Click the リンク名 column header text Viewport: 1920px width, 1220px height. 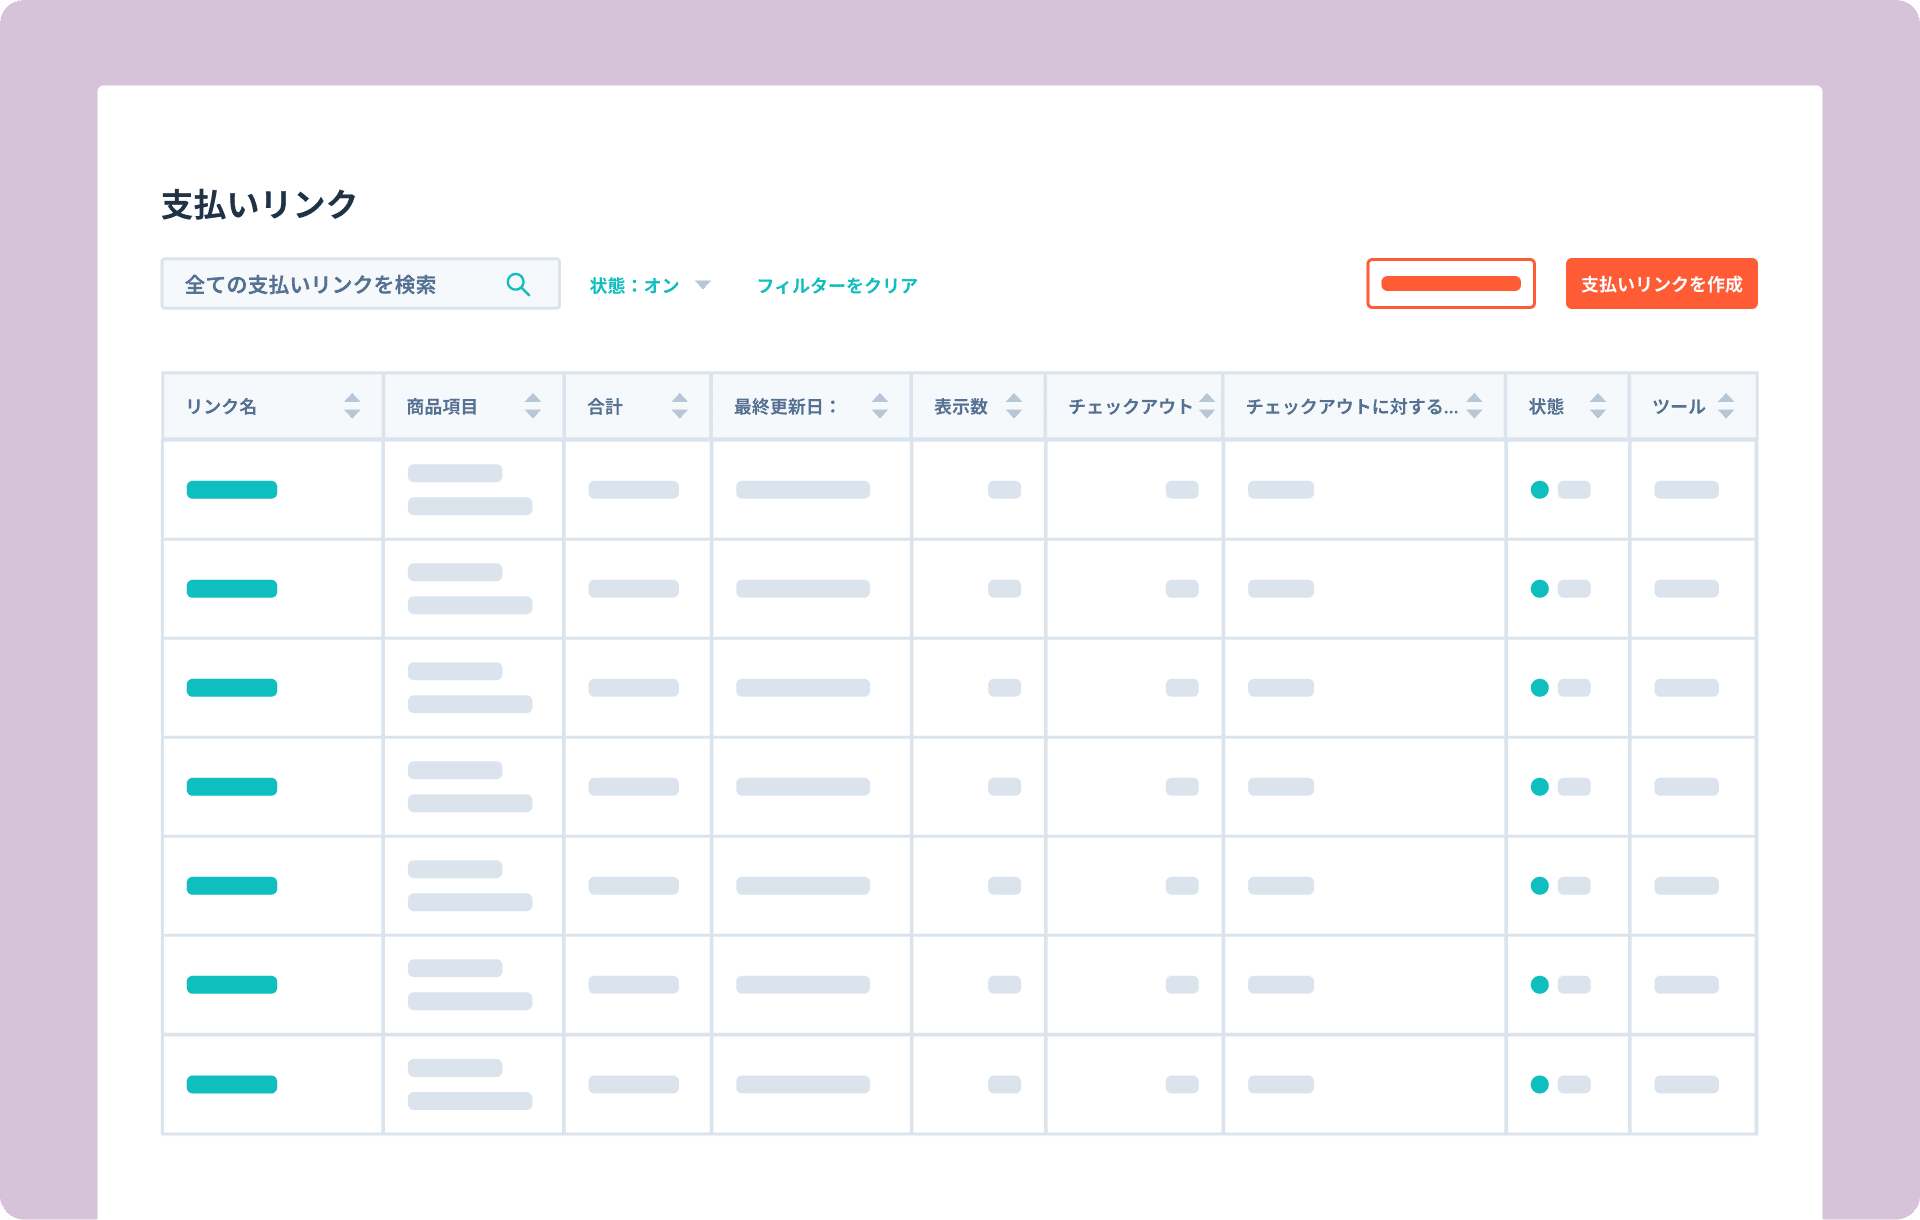221,406
